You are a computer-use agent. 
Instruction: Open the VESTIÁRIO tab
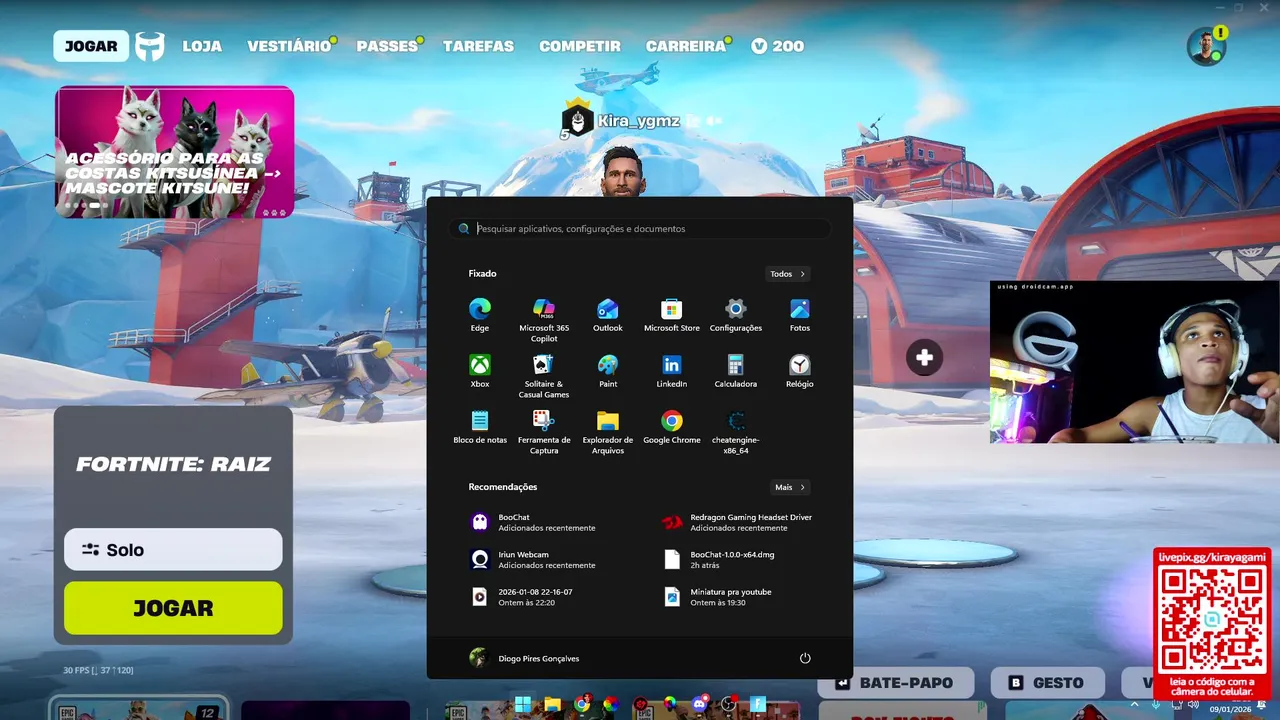point(290,46)
